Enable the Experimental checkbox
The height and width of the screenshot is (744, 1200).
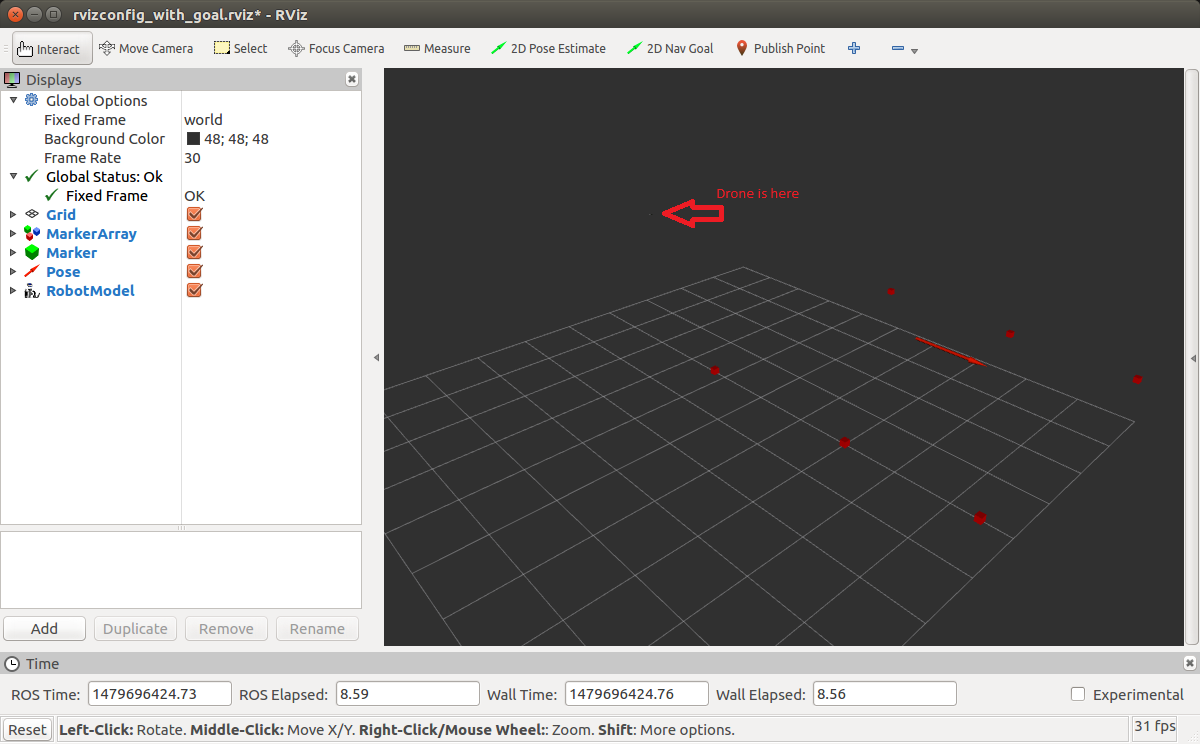tap(1078, 694)
